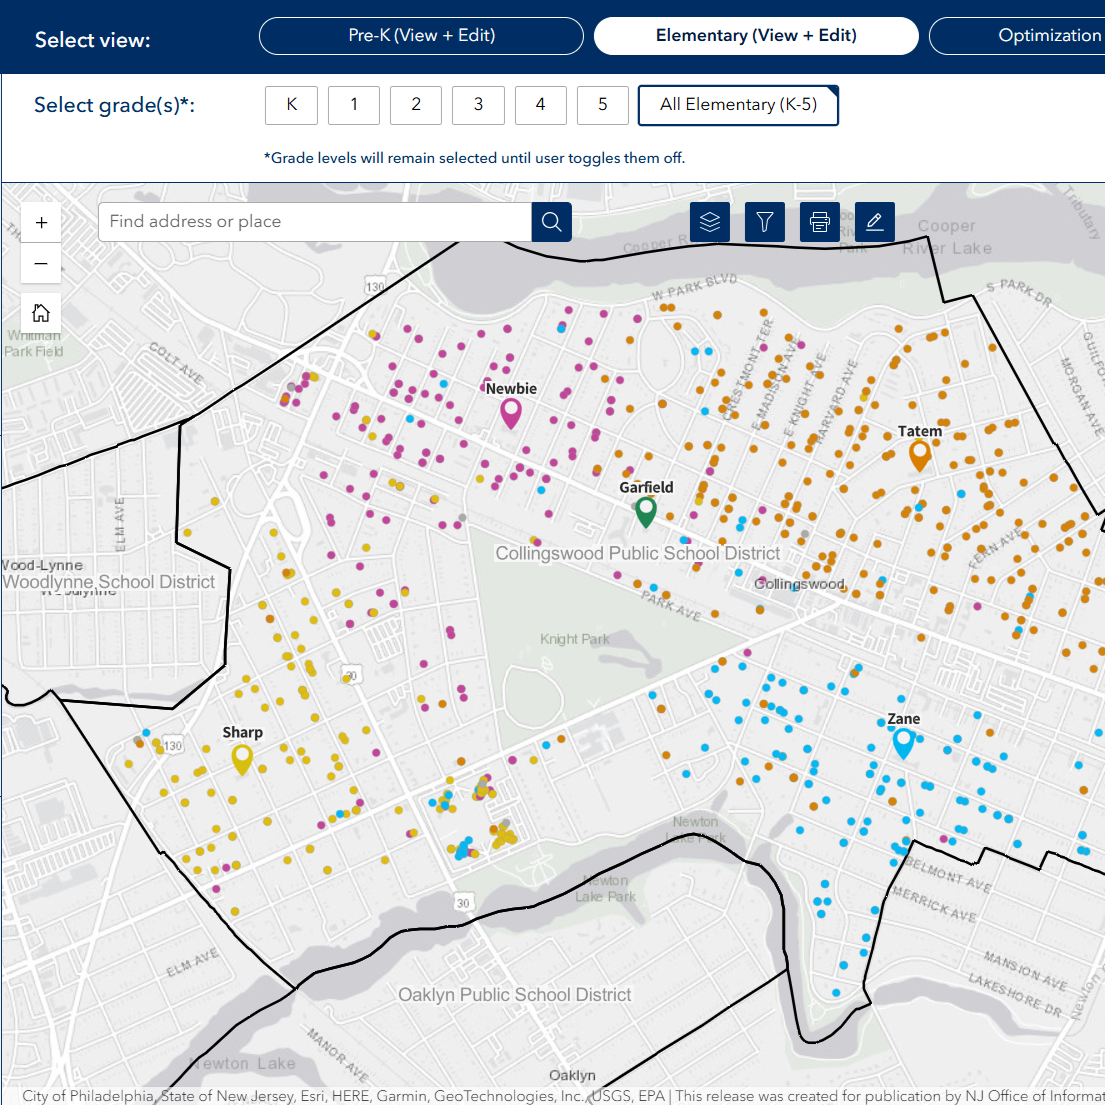Click the Knight Park map label
Viewport: 1105px width, 1105px height.
coord(574,639)
